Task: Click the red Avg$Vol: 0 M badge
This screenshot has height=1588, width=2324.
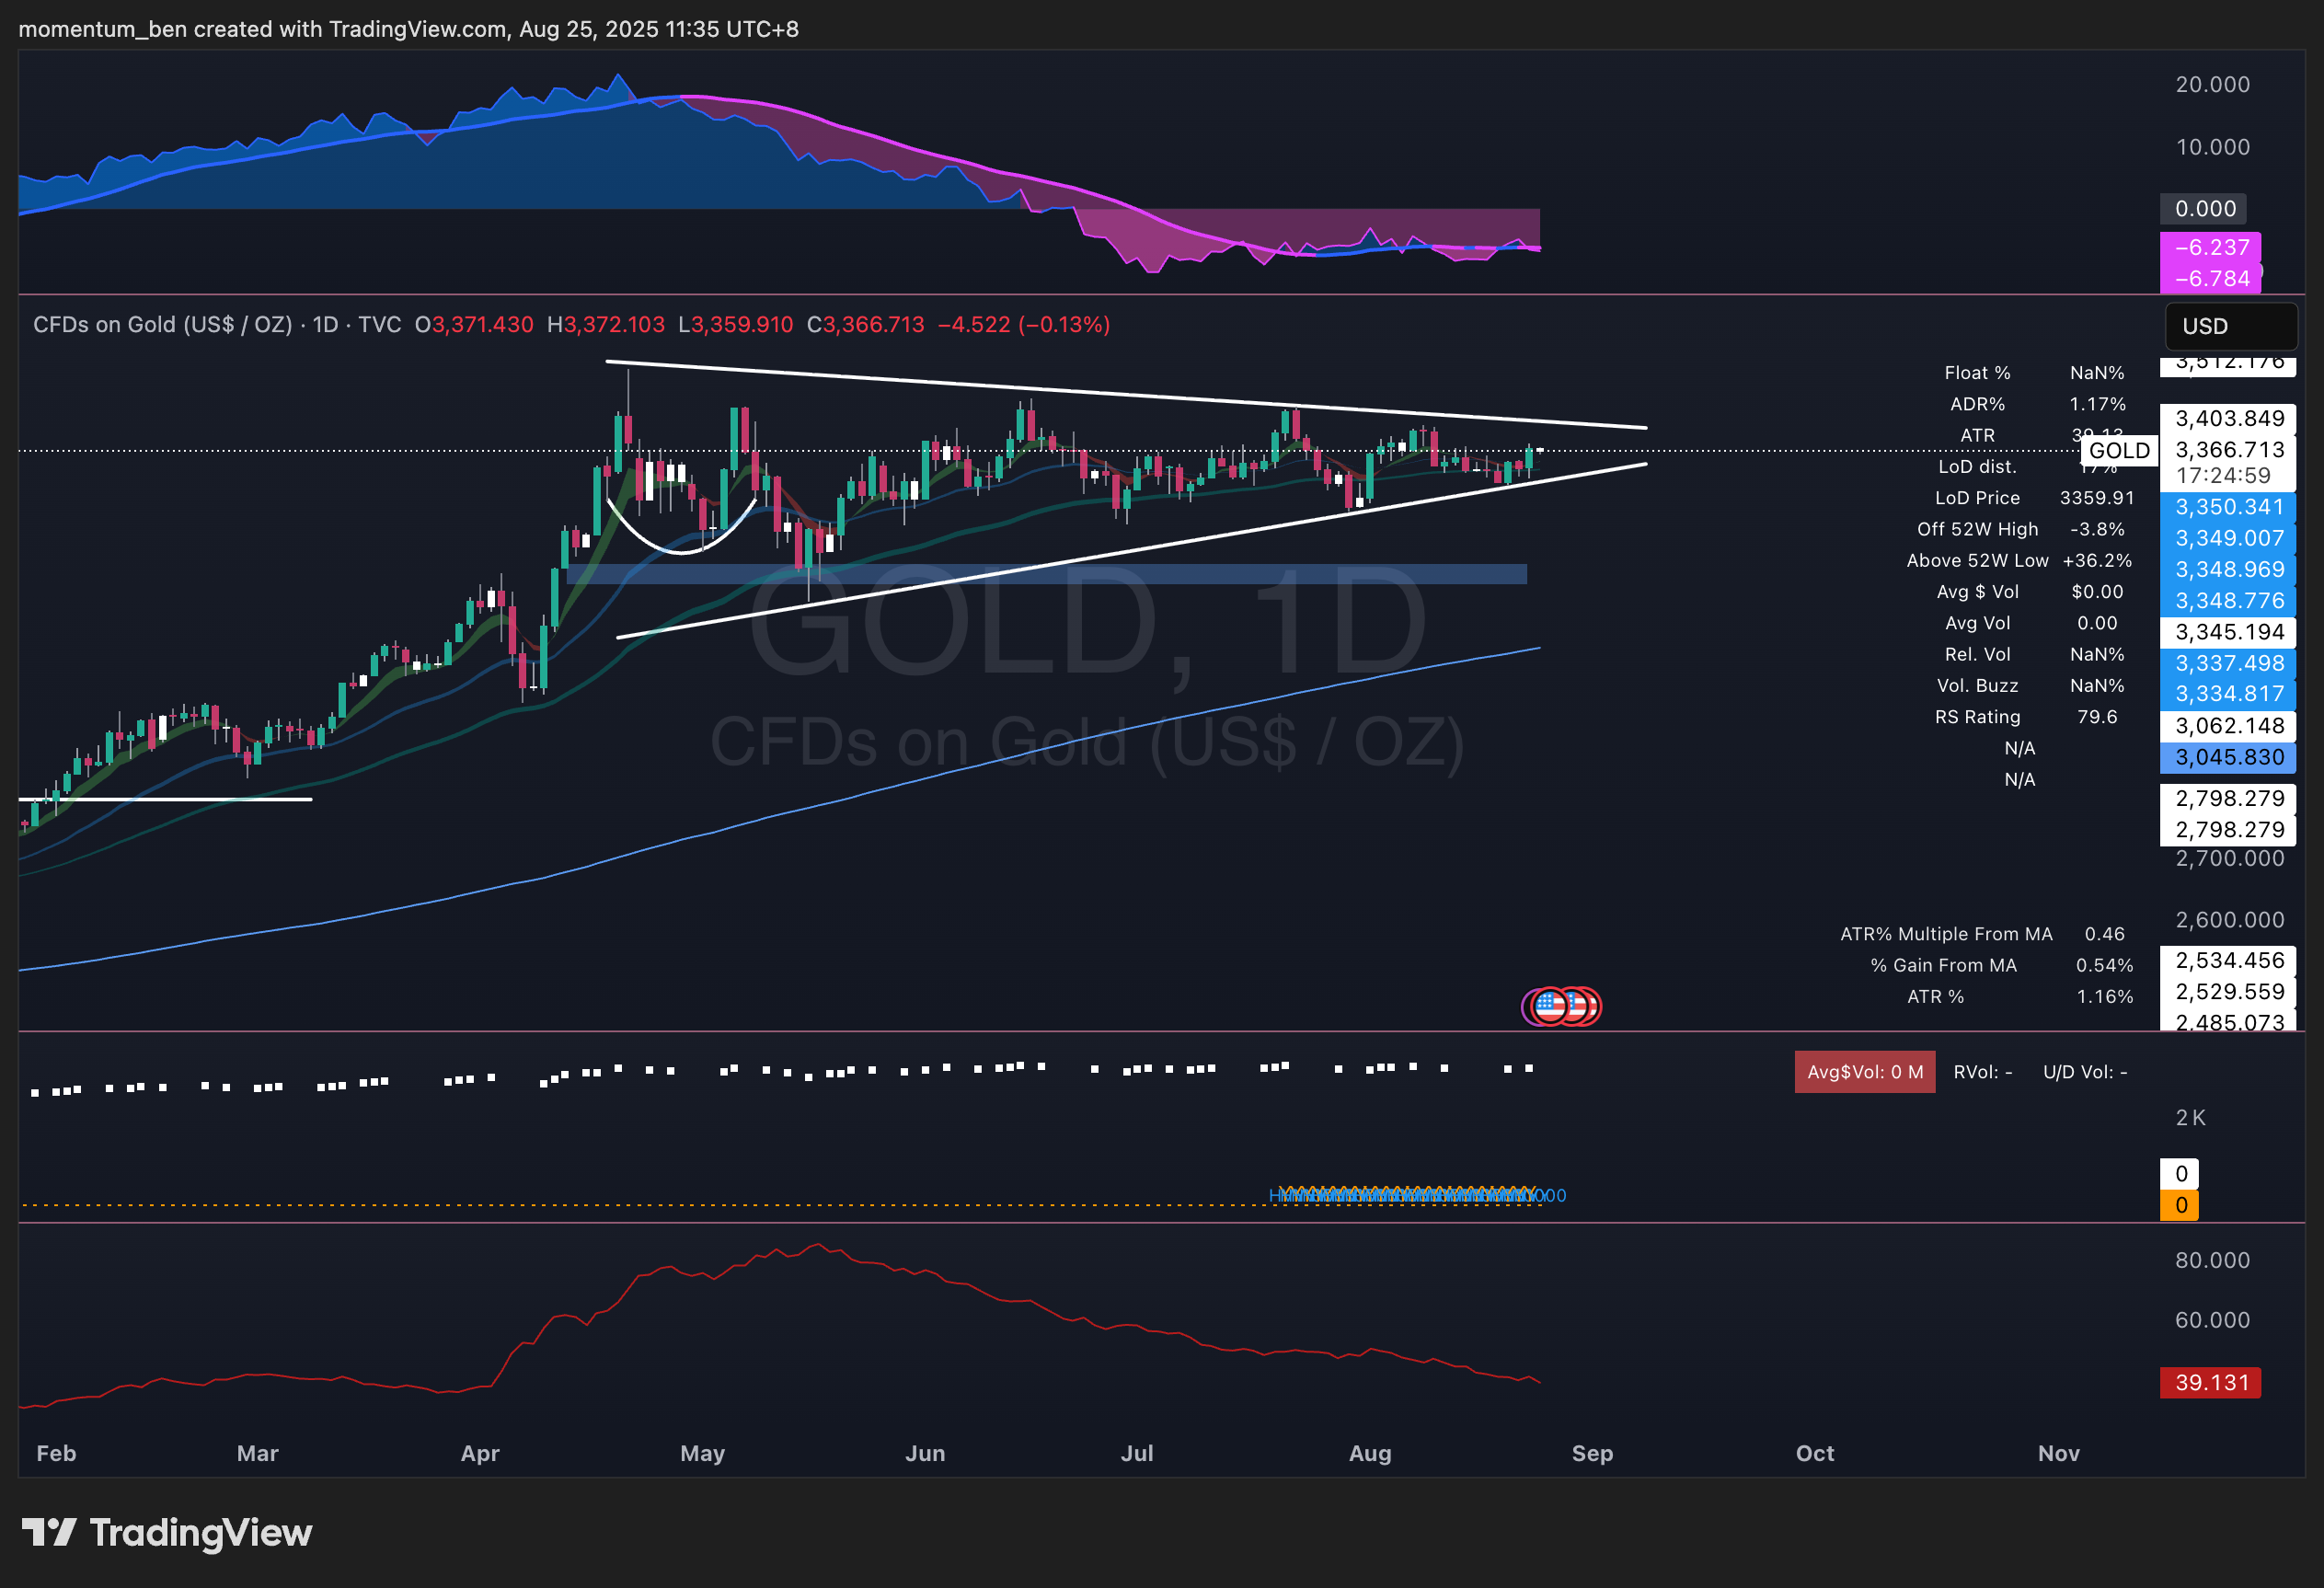Action: (x=1864, y=1072)
